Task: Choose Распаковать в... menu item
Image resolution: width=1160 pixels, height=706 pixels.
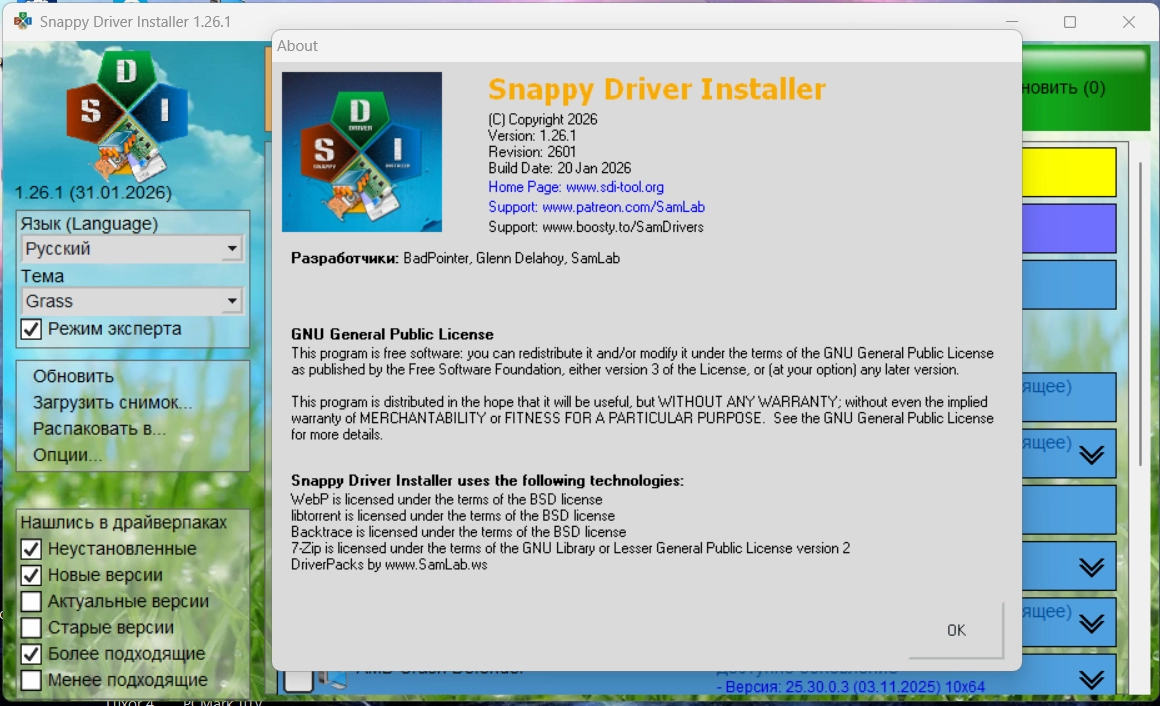Action: (x=99, y=428)
